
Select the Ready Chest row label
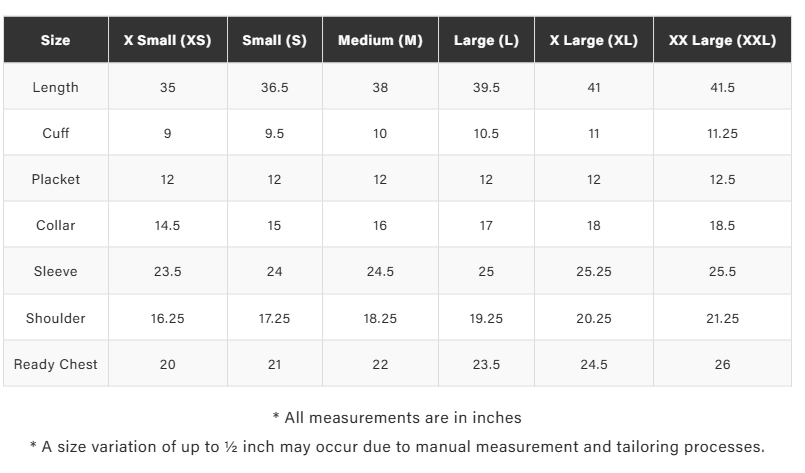55,364
